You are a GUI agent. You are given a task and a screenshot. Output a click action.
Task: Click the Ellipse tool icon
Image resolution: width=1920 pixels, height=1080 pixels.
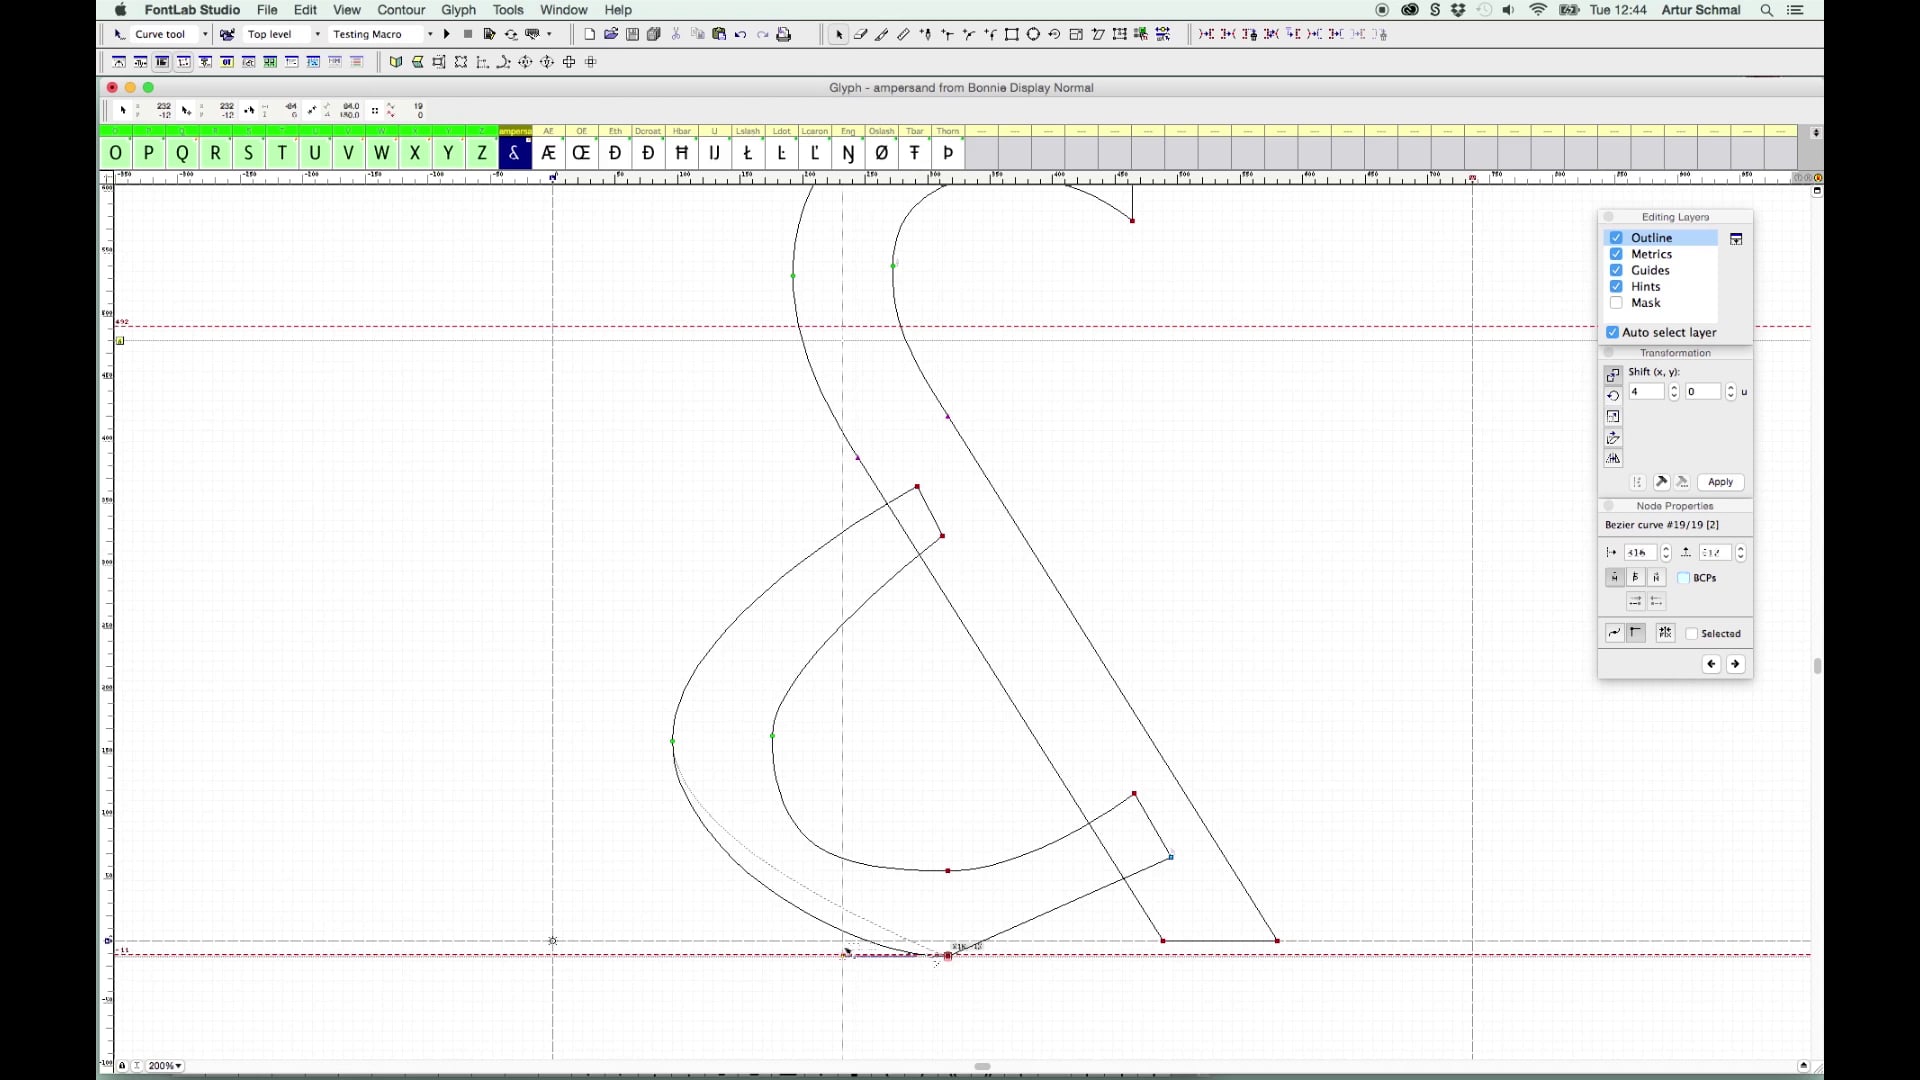(1033, 34)
